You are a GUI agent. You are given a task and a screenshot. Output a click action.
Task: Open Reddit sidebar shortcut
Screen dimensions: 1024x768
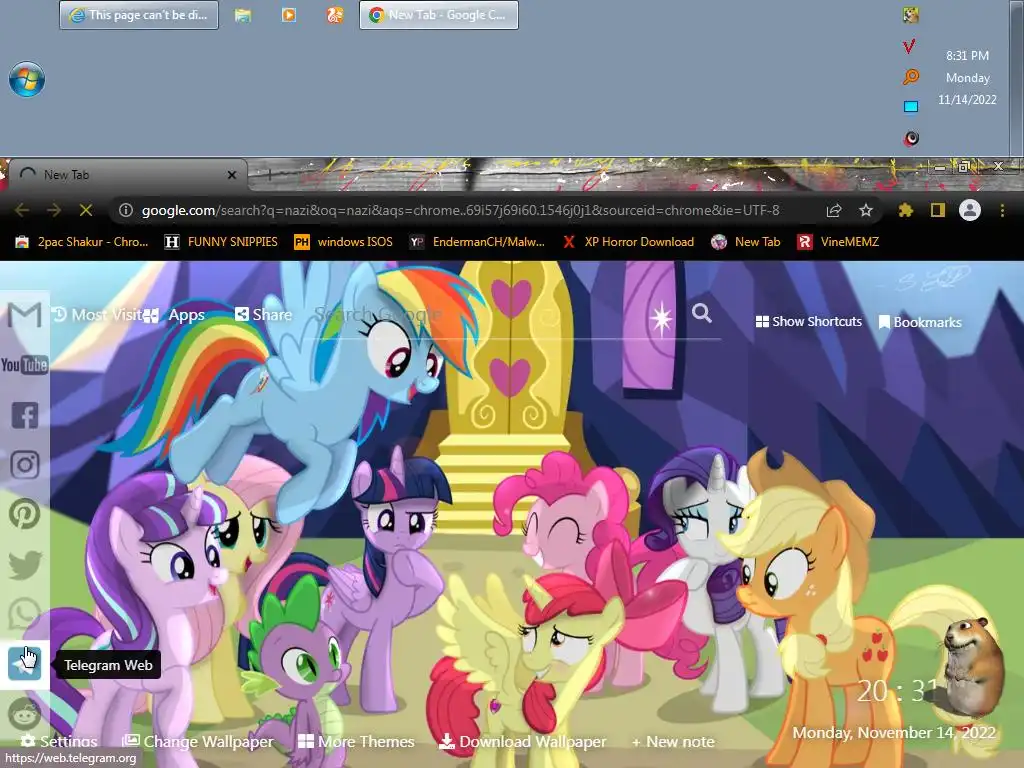pos(25,713)
